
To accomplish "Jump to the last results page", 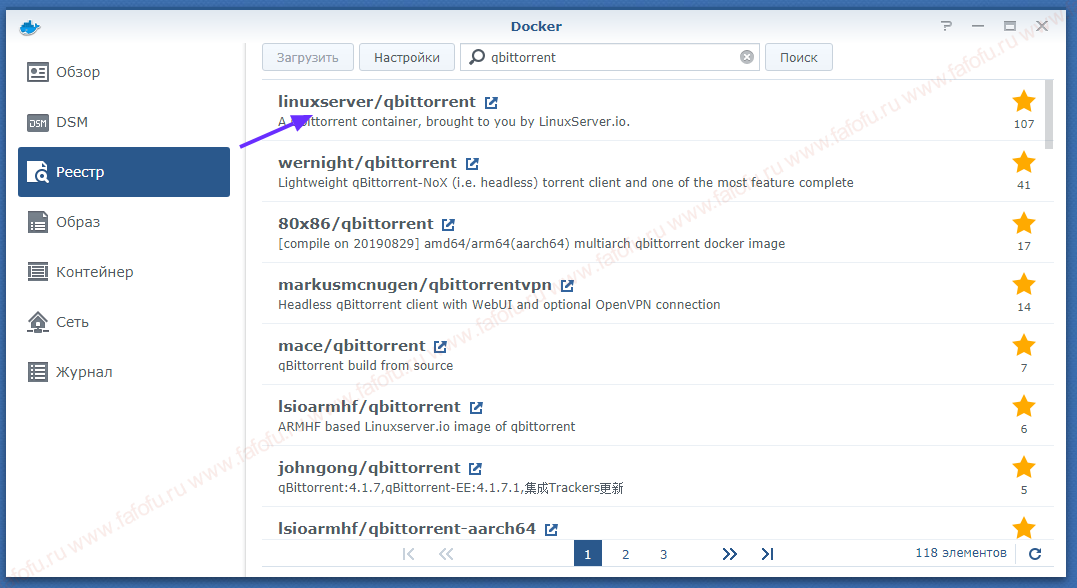I will point(767,554).
